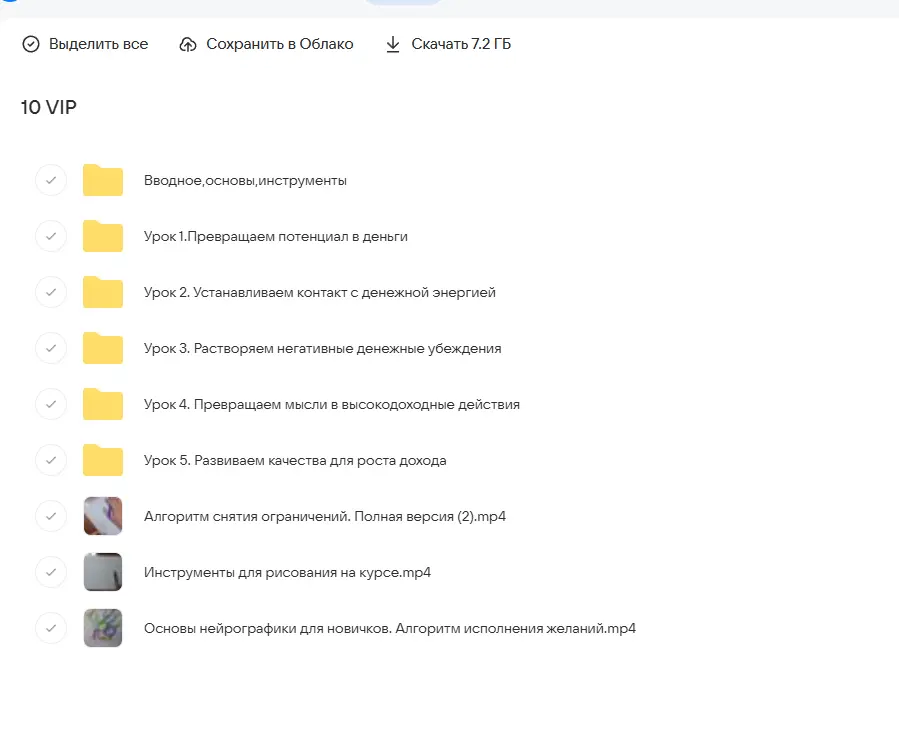Open the Вводное,основы,инструменты folder icon
The image size is (899, 747).
[103, 181]
